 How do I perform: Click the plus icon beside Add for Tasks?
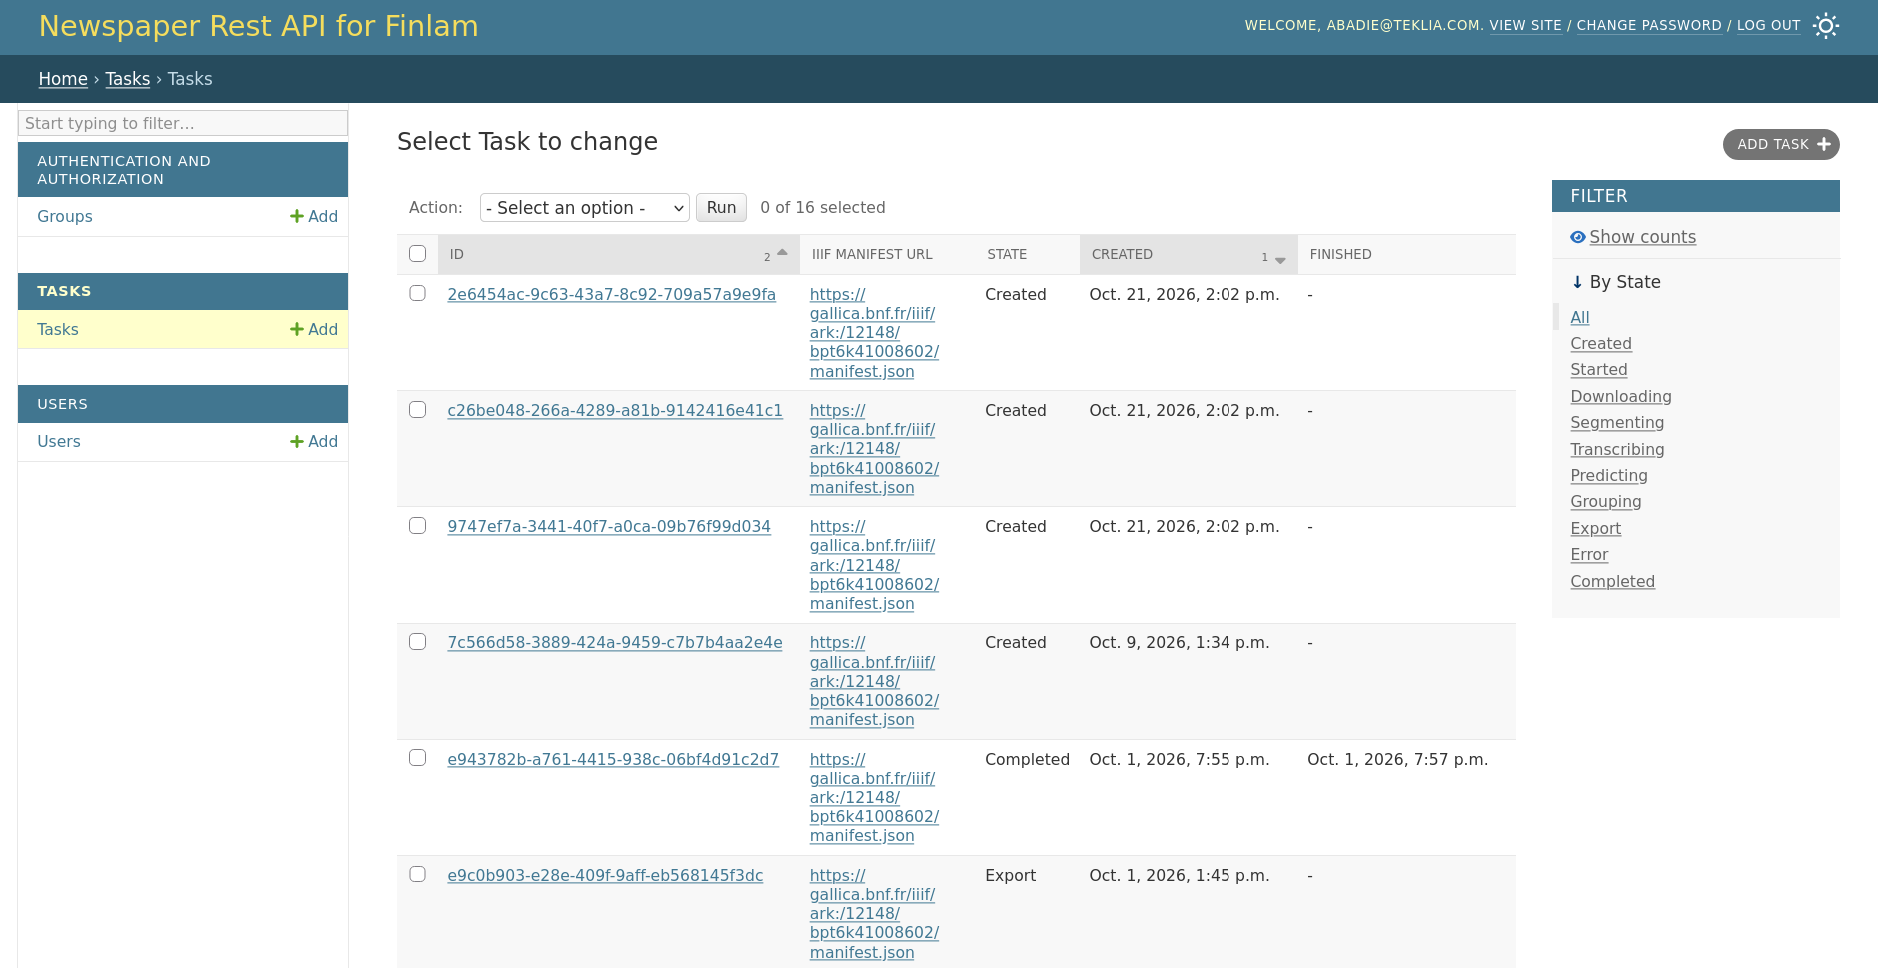click(x=296, y=329)
